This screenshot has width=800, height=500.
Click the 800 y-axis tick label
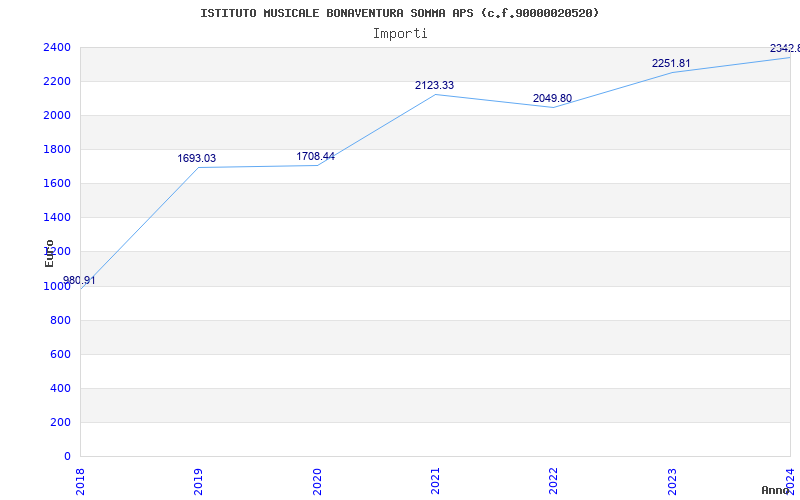tap(61, 320)
